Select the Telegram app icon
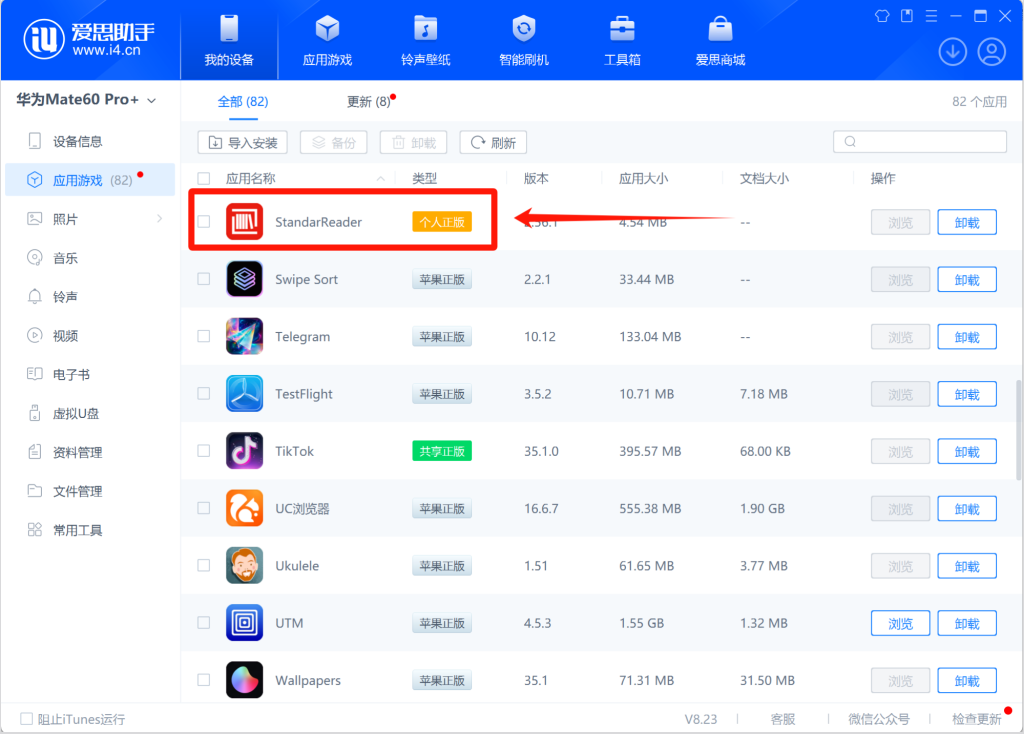The width and height of the screenshot is (1024, 734). point(244,336)
